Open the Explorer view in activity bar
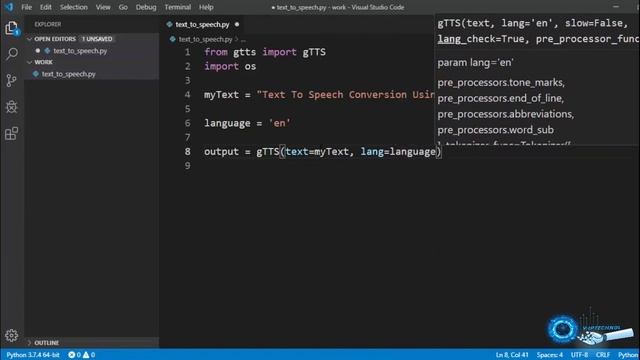This screenshot has width=640, height=360. 11,28
